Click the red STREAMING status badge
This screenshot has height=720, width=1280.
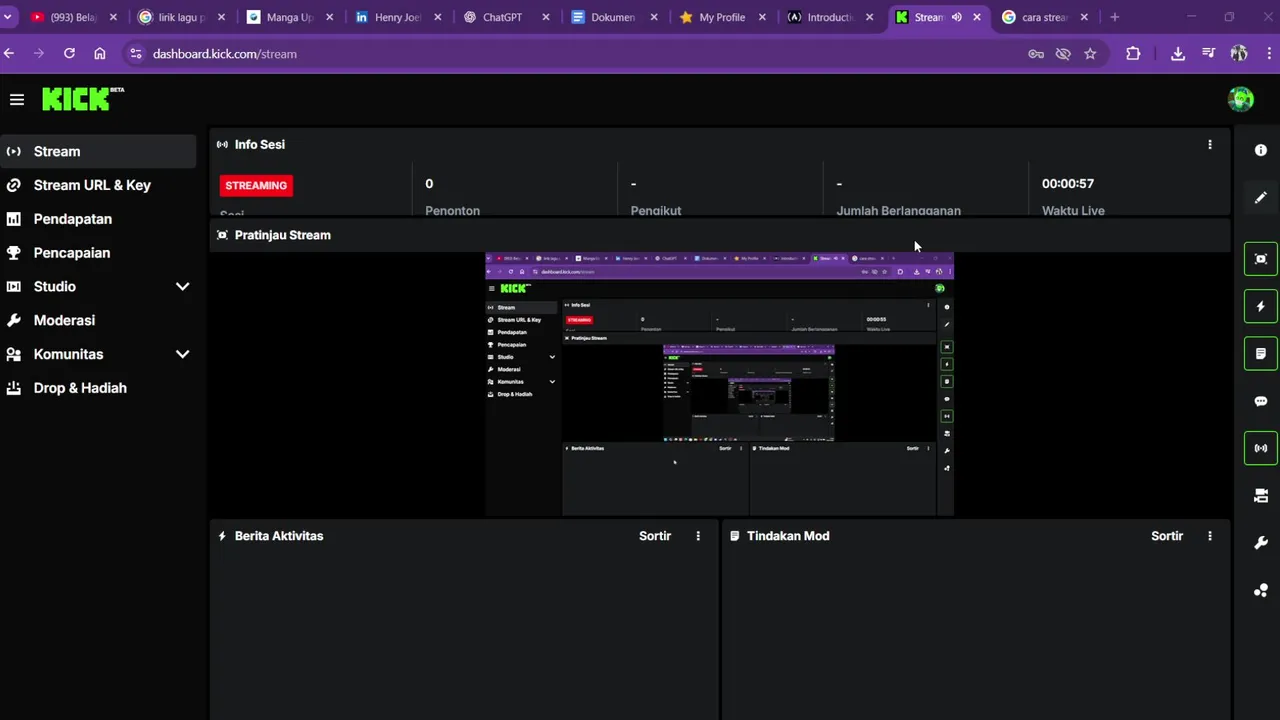point(256,185)
